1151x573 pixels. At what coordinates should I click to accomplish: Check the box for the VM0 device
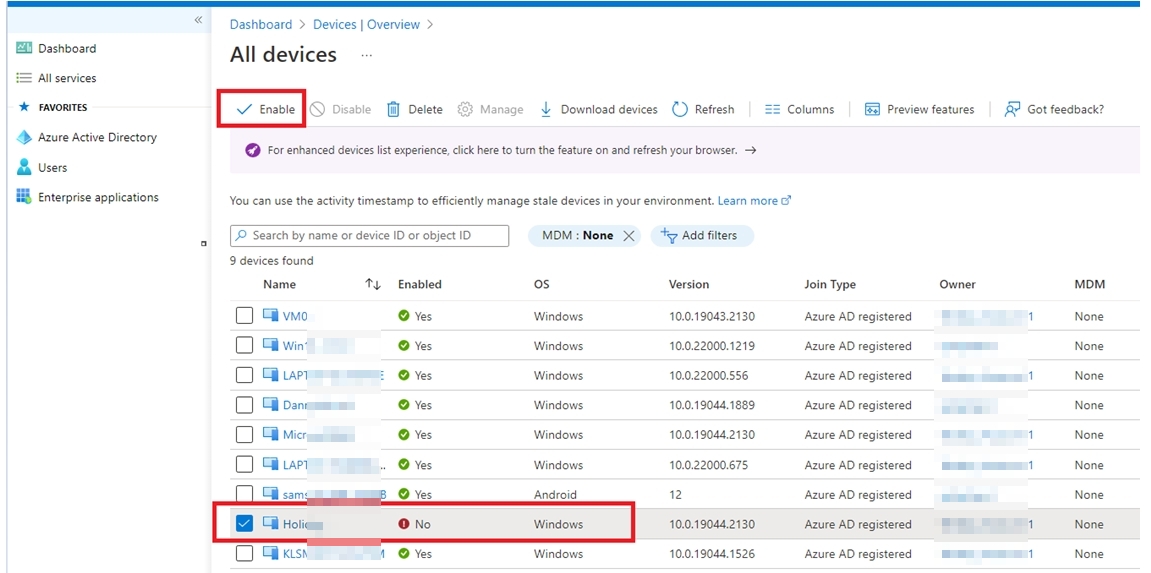click(244, 316)
